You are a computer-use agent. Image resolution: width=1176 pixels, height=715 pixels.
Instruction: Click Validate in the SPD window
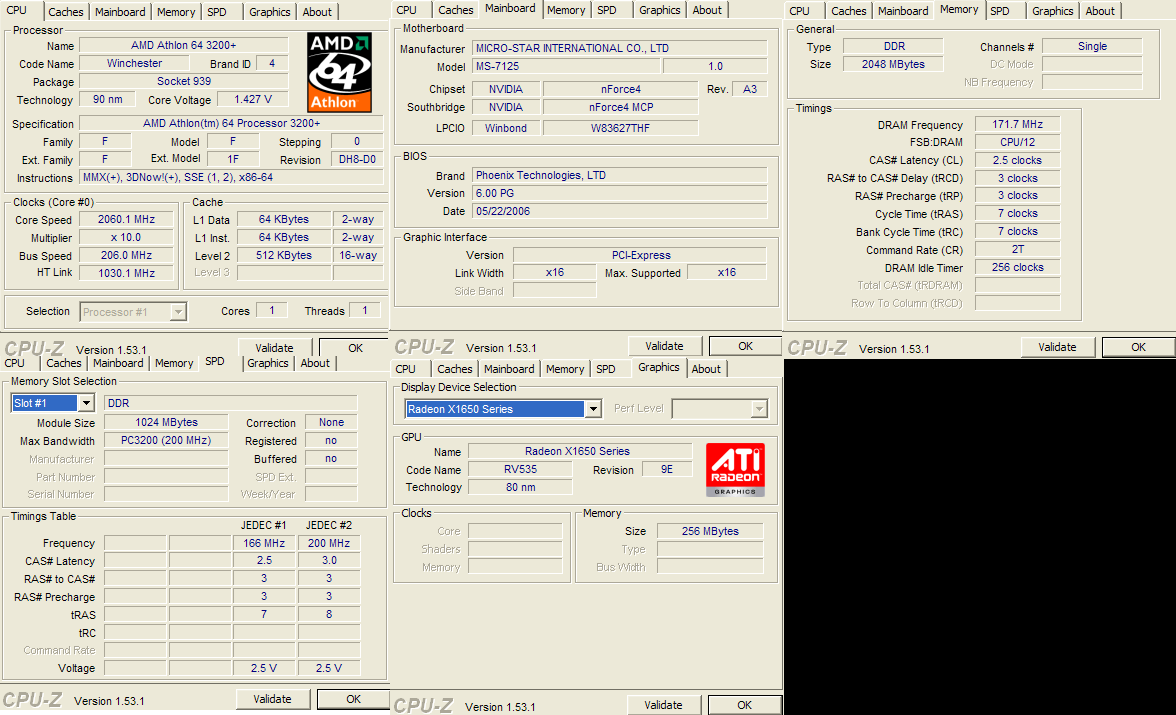[x=272, y=698]
